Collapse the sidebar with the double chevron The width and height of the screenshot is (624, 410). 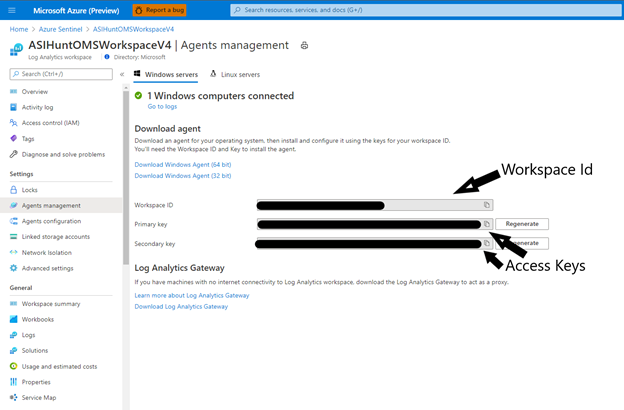click(122, 74)
